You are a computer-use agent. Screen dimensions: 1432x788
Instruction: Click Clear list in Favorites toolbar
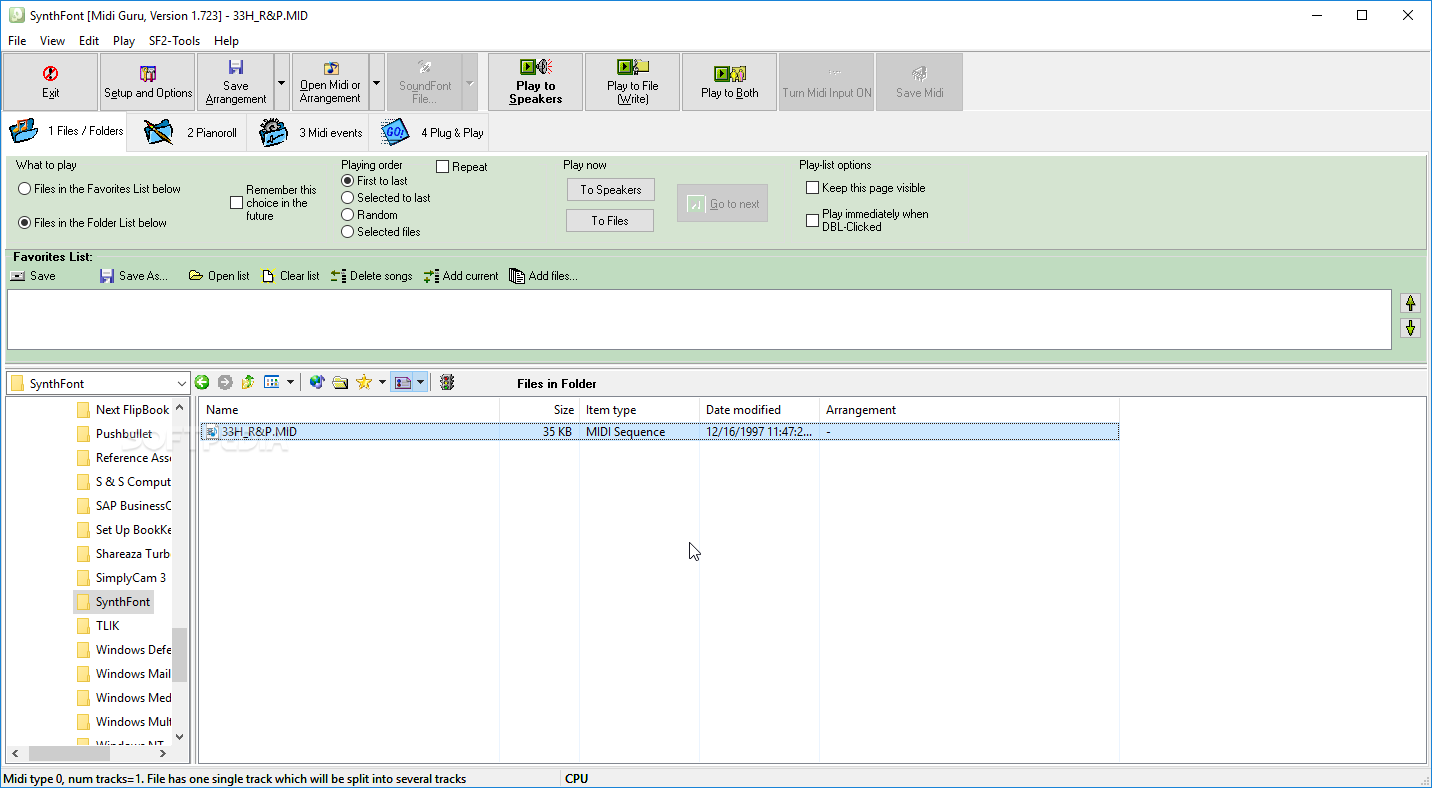(x=290, y=276)
